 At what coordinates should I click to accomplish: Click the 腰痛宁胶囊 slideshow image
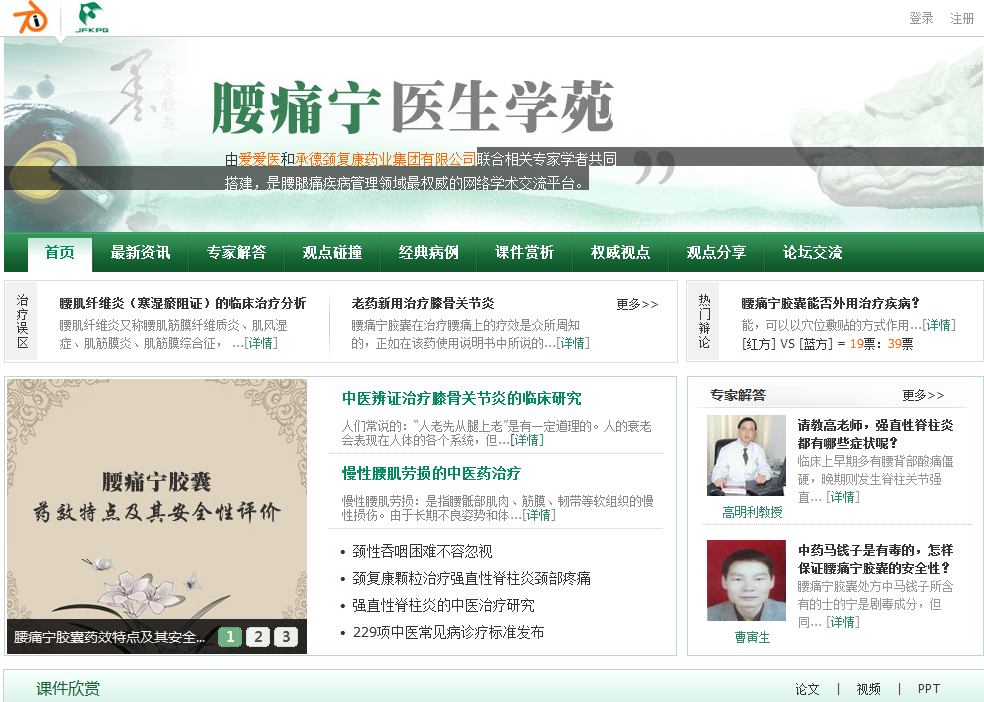click(157, 499)
